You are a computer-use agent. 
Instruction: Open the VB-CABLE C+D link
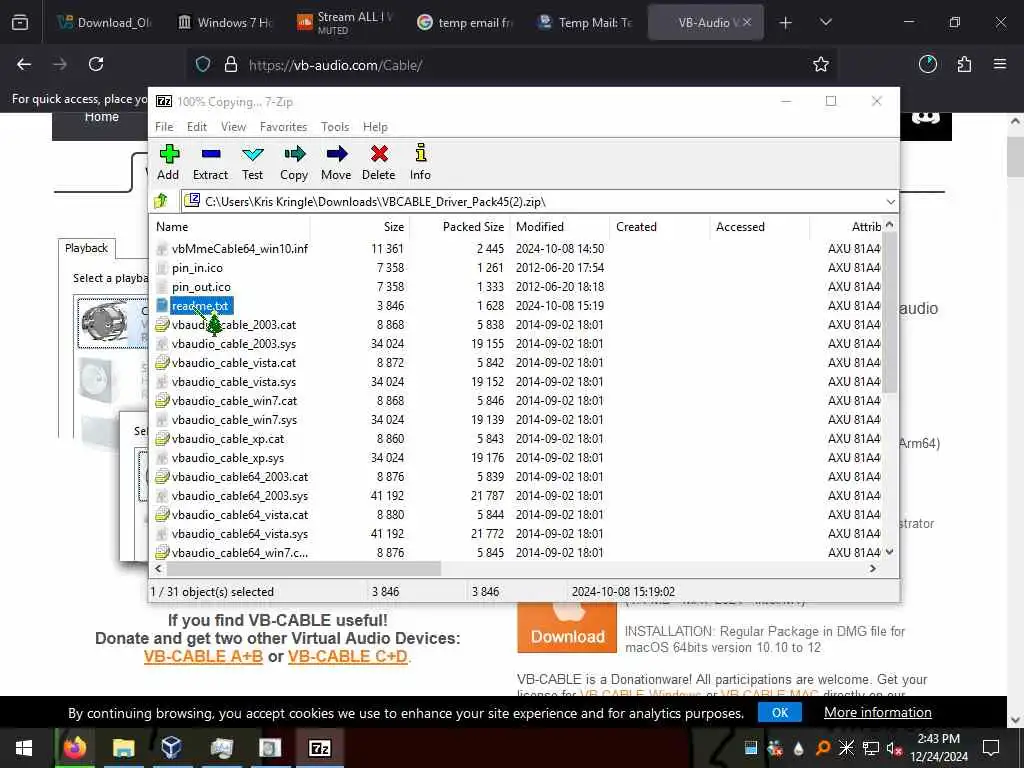pos(347,656)
